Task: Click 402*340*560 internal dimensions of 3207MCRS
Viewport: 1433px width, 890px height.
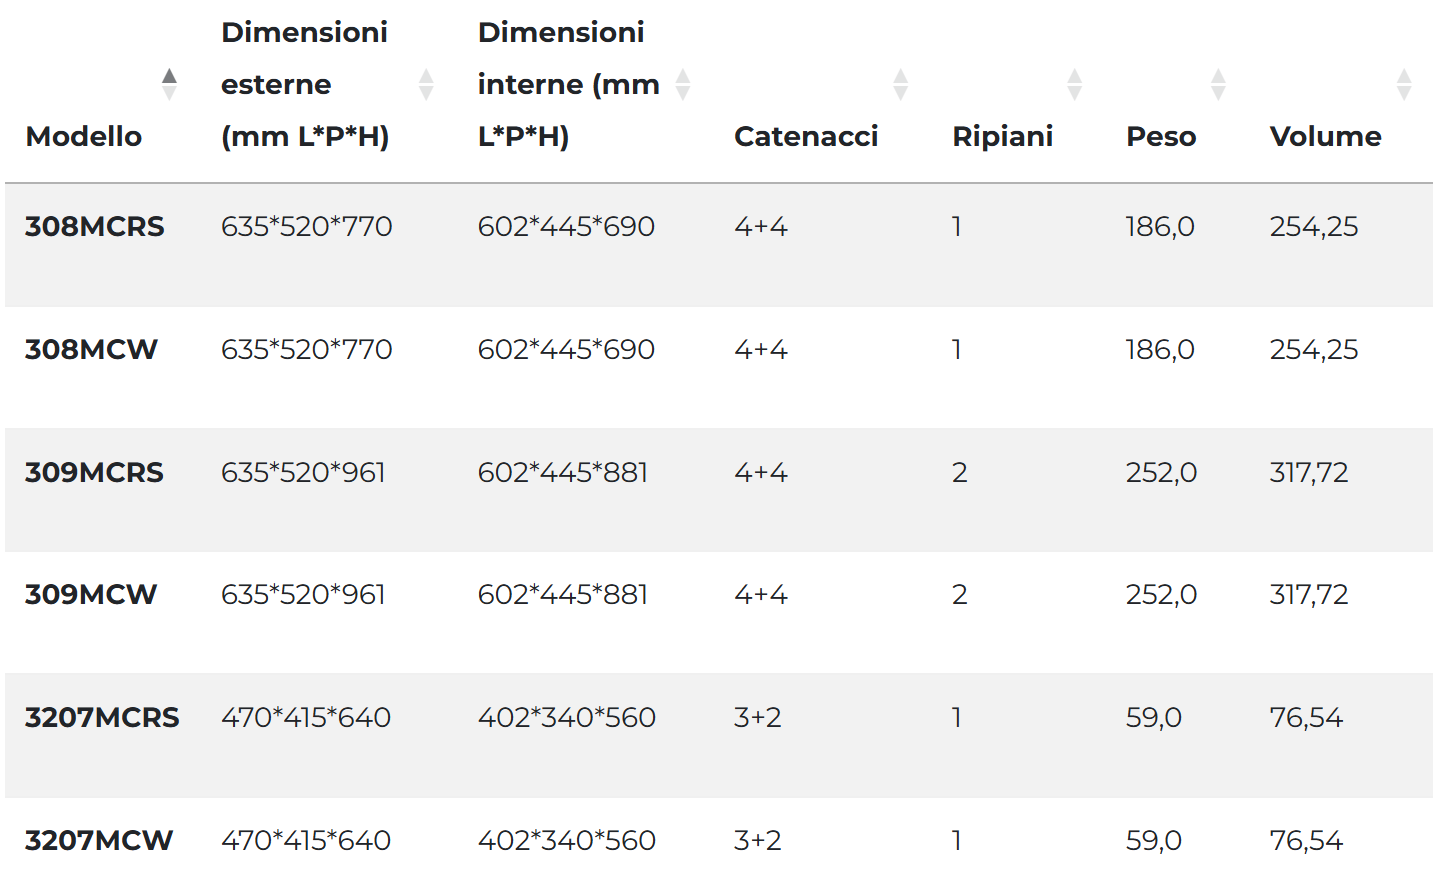Action: (x=566, y=717)
